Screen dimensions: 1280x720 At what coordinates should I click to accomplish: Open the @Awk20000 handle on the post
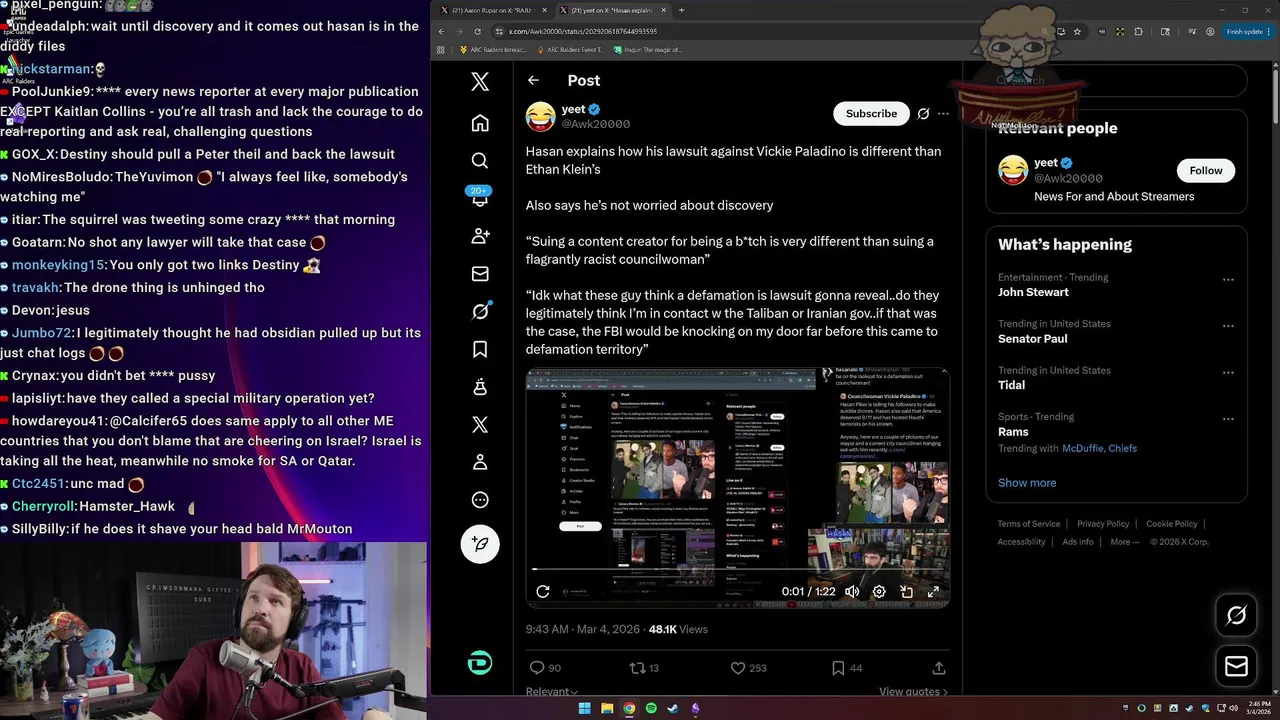coord(596,124)
